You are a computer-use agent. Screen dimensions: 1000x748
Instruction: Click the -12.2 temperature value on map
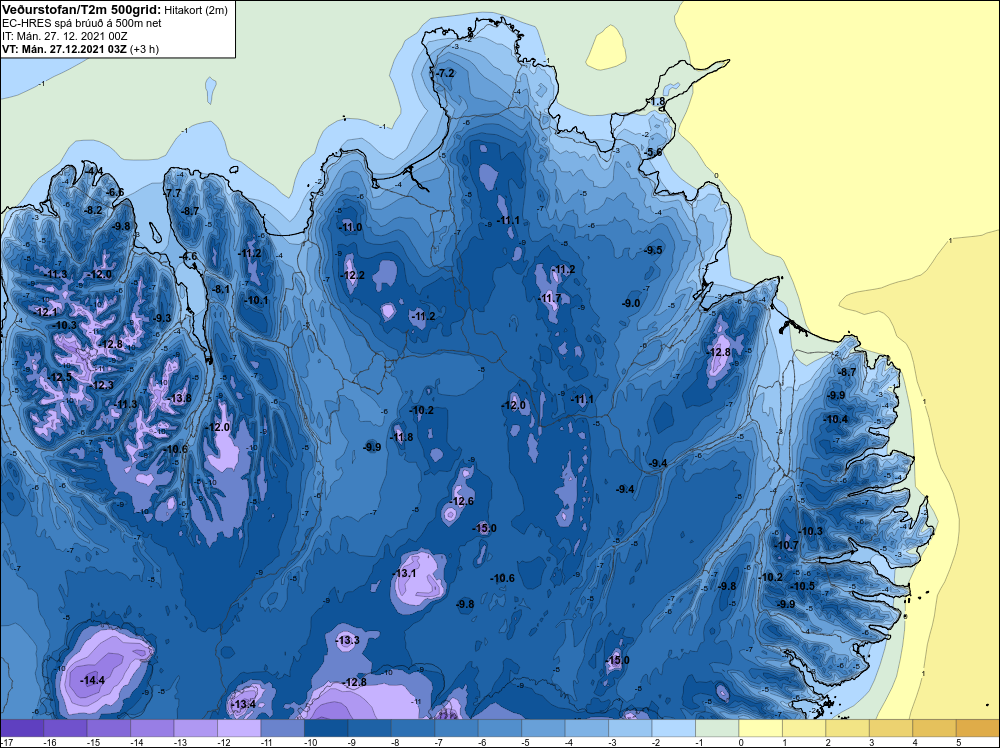352,275
